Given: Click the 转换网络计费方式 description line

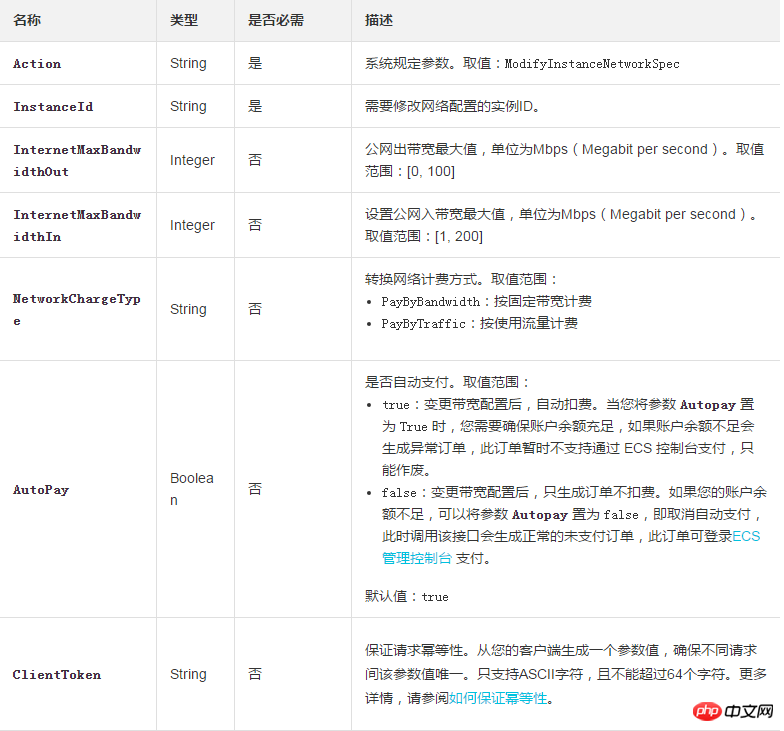Looking at the screenshot, I should click(461, 280).
